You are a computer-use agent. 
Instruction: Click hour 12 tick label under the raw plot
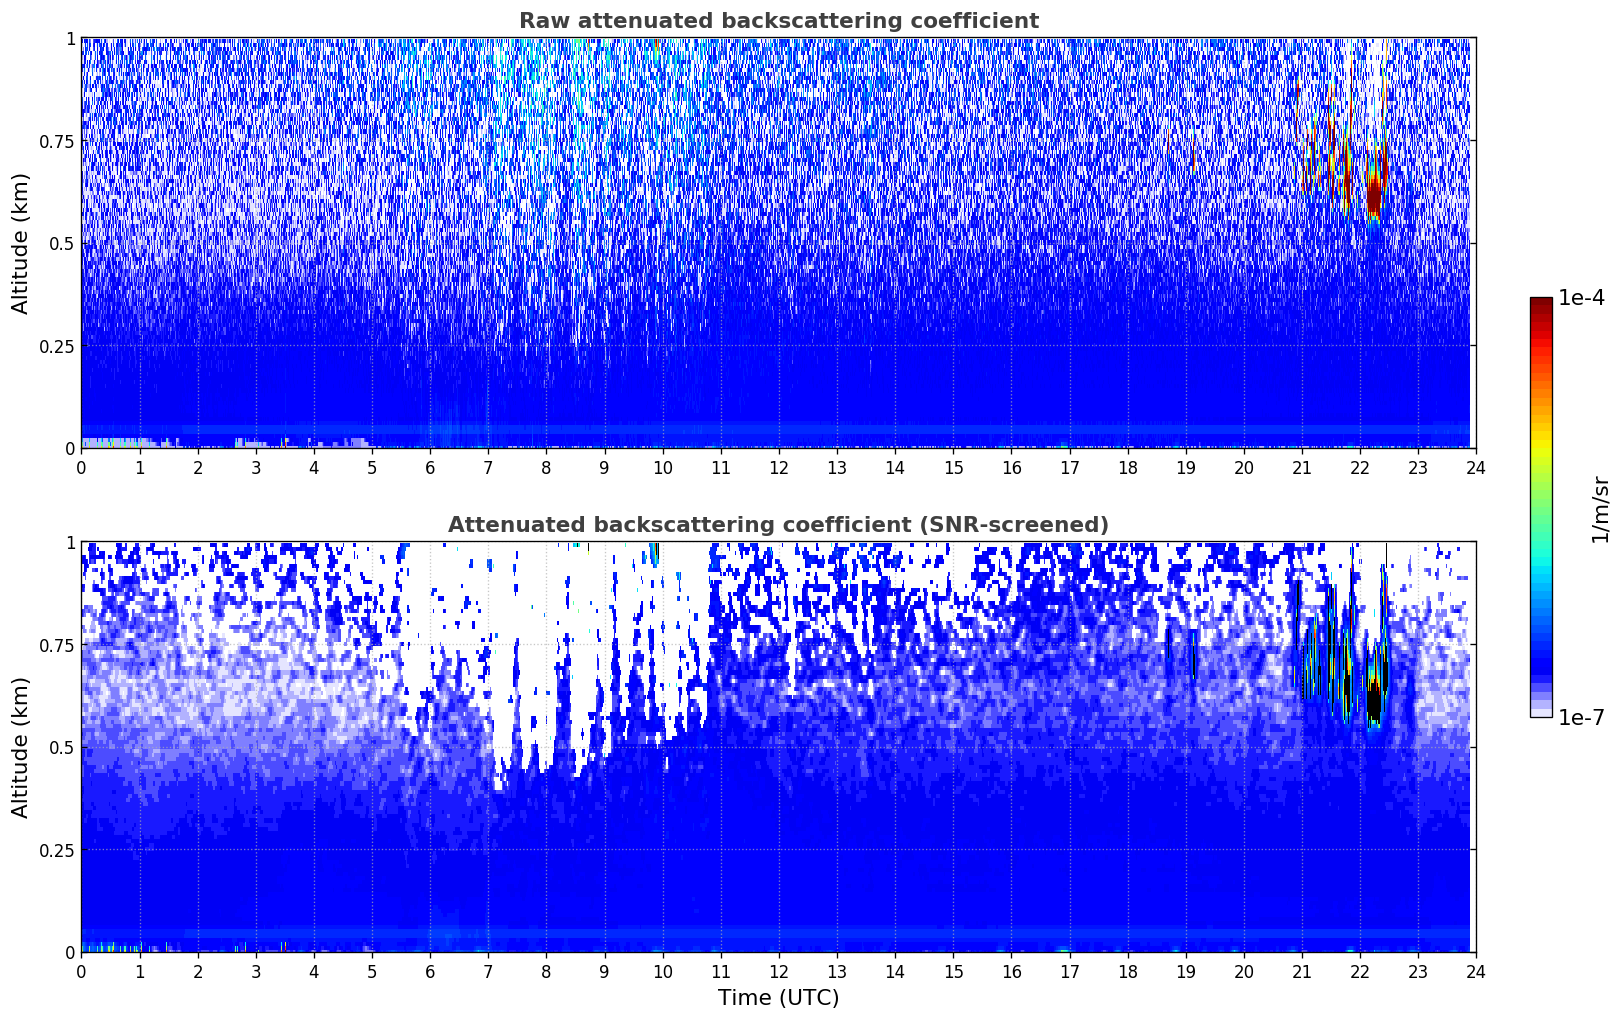(779, 467)
